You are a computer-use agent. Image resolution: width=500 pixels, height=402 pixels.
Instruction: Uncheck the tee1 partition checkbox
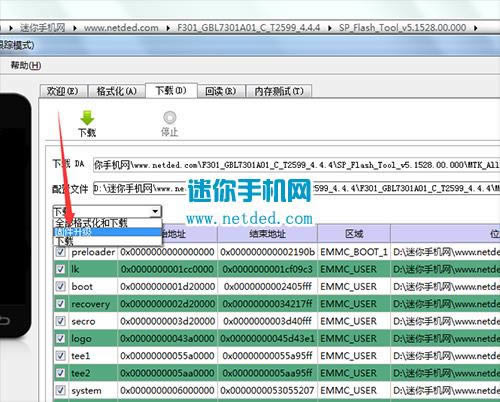[60, 356]
